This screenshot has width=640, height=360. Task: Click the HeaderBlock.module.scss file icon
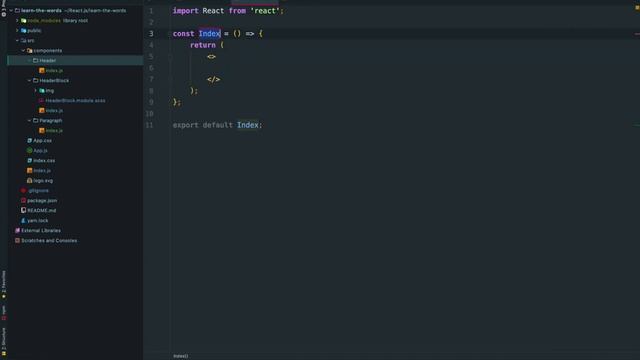point(41,100)
